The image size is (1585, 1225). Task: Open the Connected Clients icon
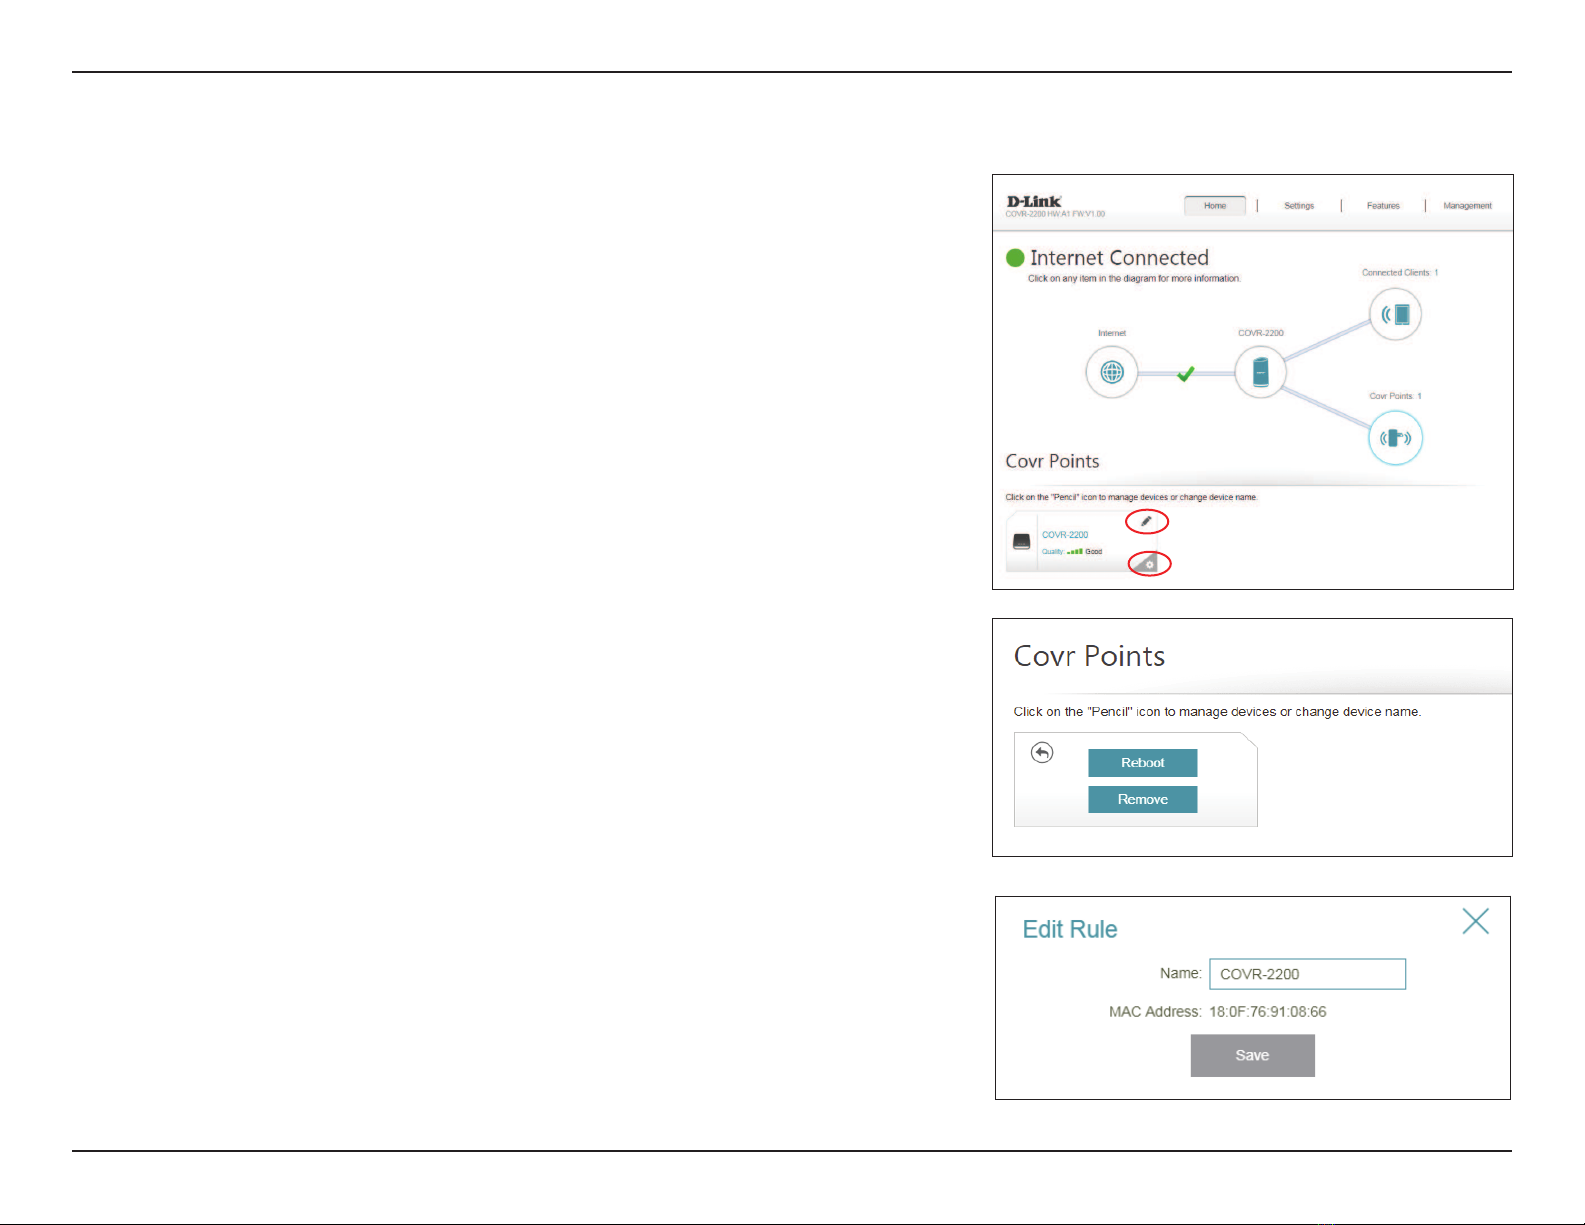(1395, 314)
